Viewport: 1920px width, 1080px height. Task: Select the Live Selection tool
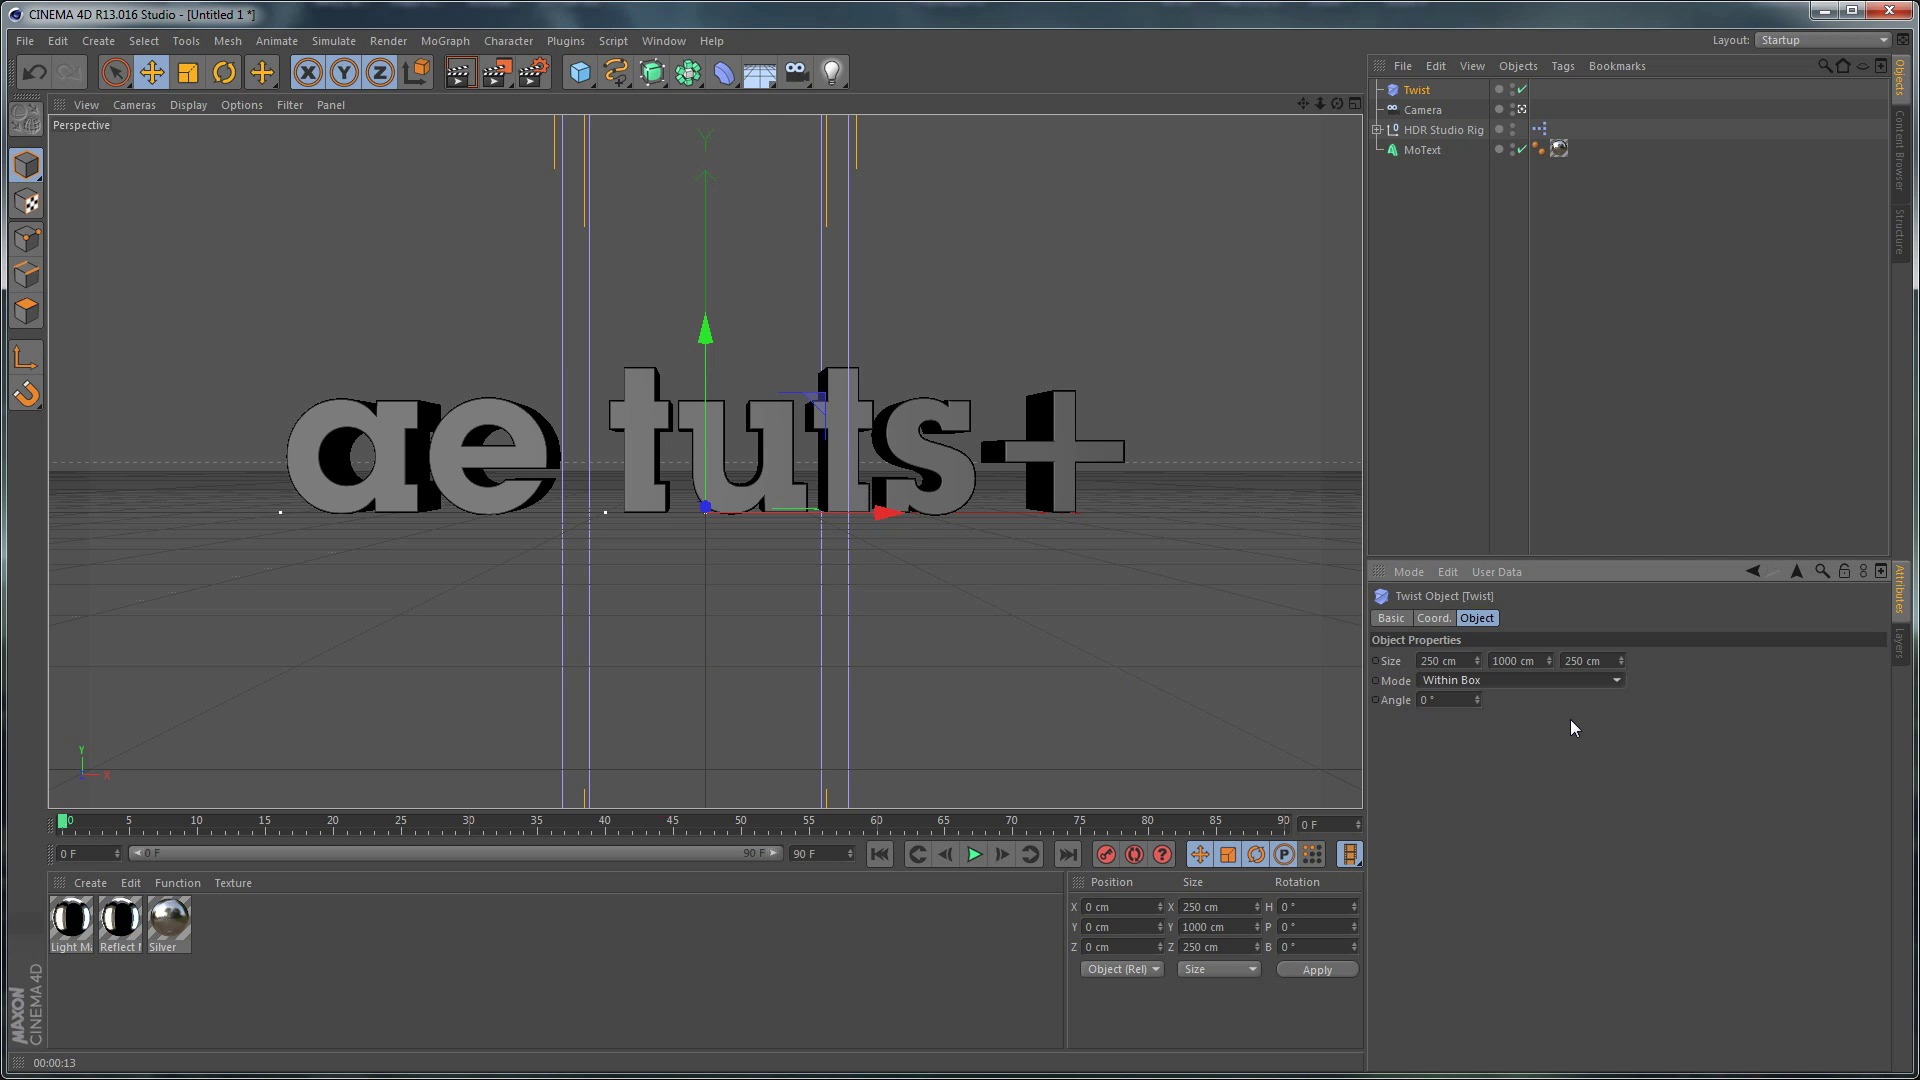pos(115,72)
